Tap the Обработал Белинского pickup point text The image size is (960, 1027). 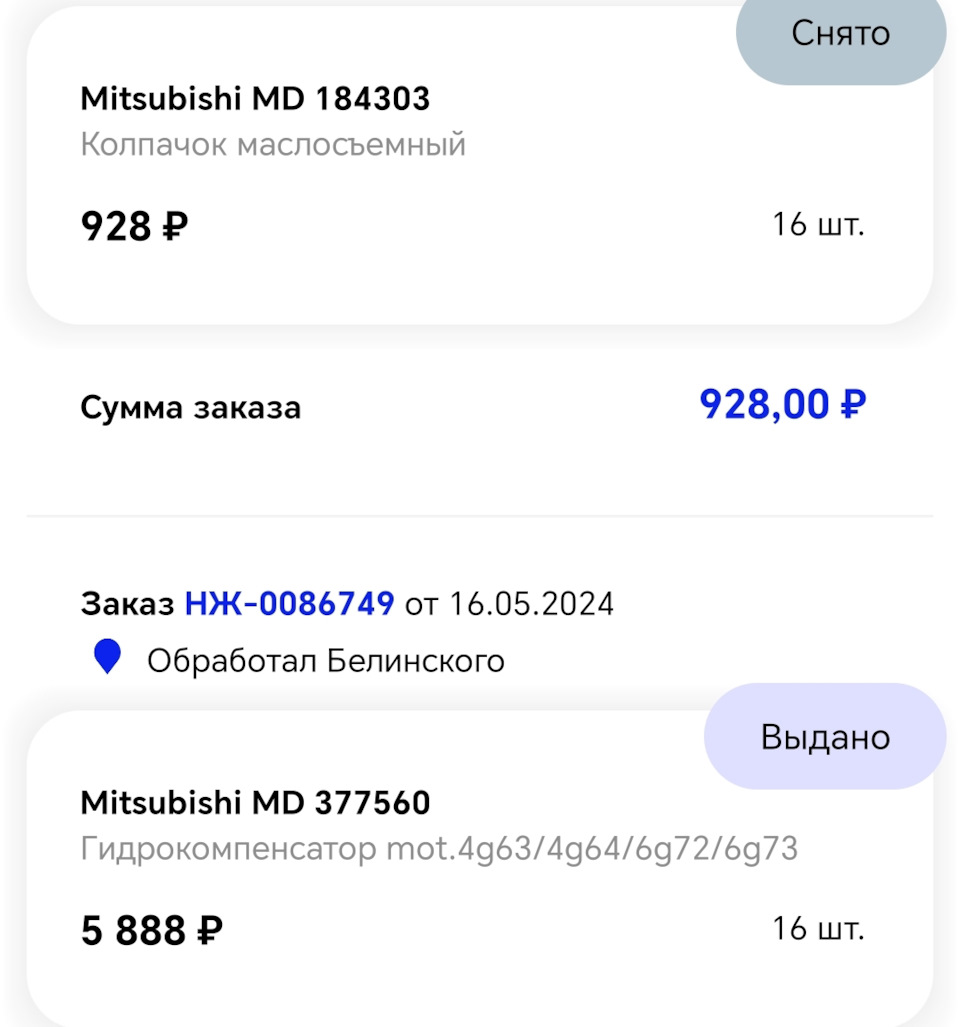326,660
